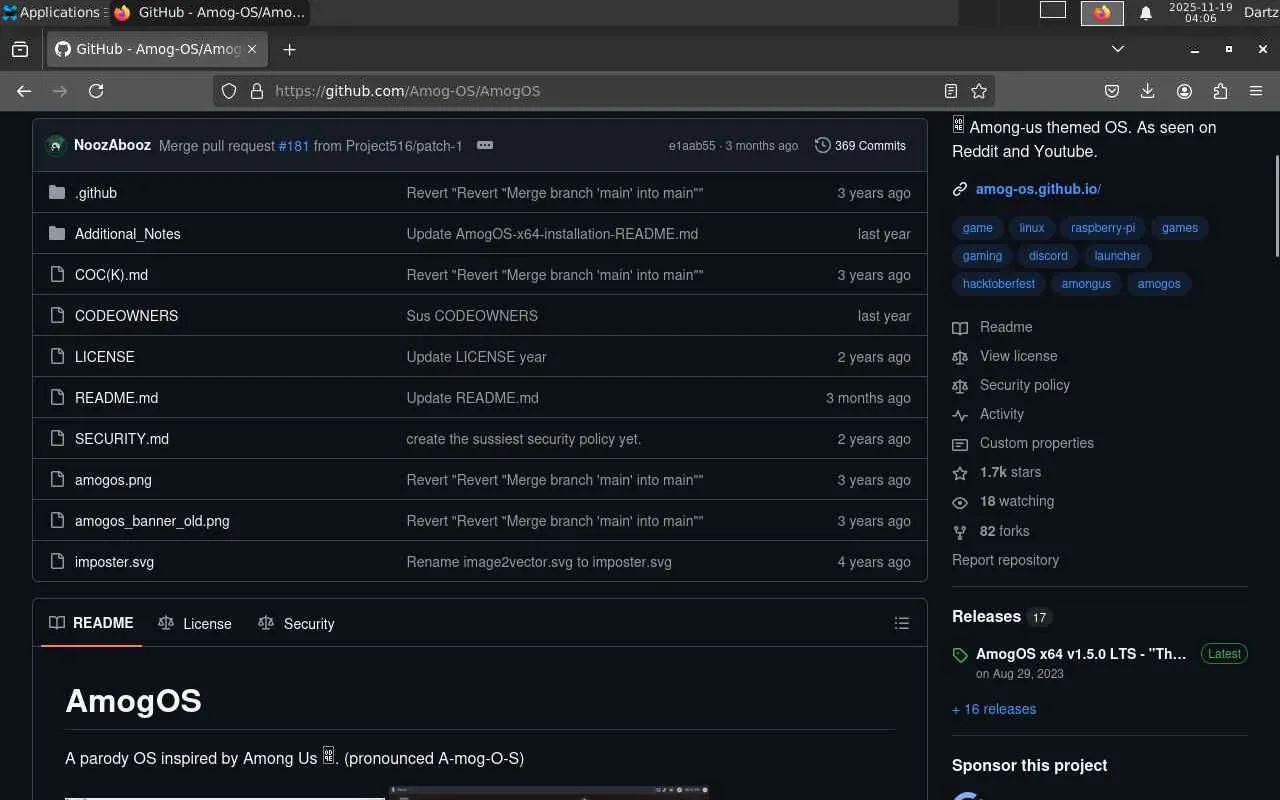The width and height of the screenshot is (1280, 800).
Task: Open the amogos.png file
Action: (113, 480)
